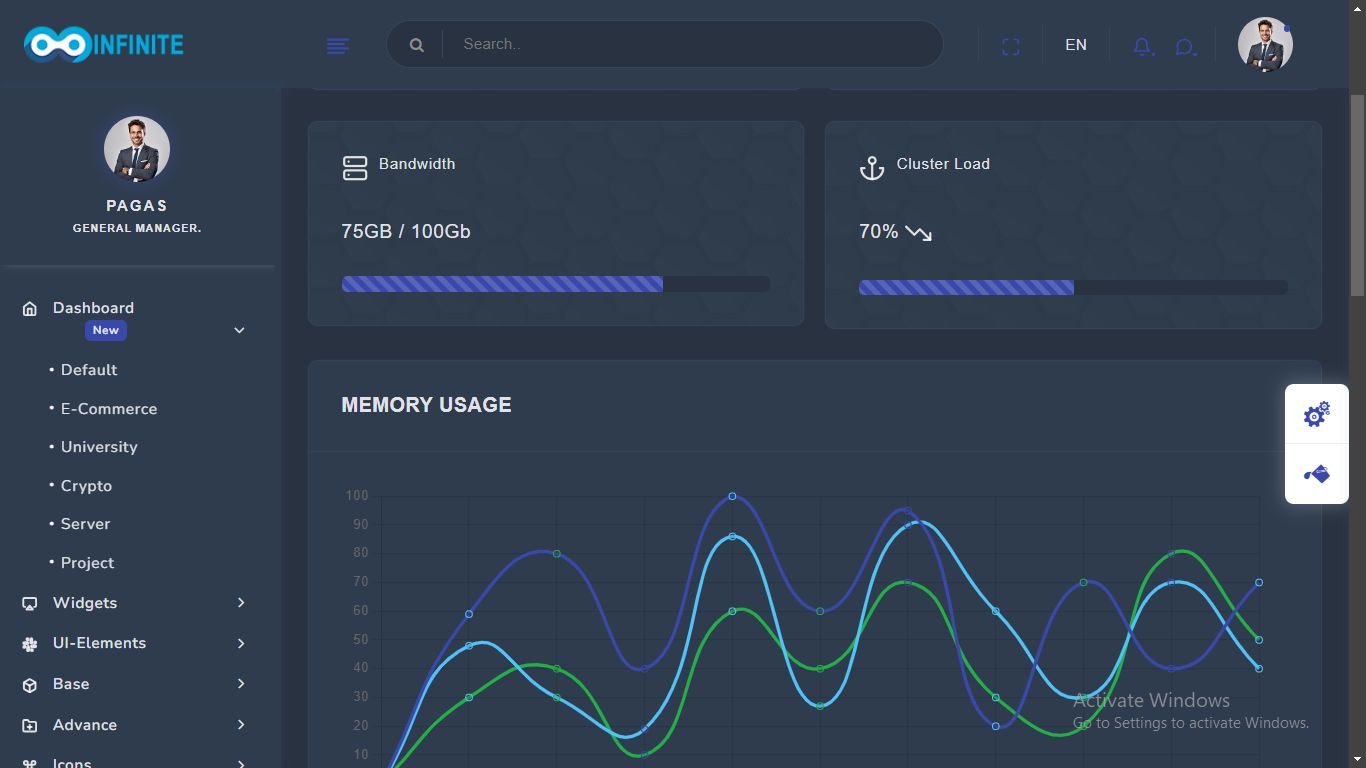Image resolution: width=1366 pixels, height=768 pixels.
Task: Click the 70% cluster value
Action: (x=879, y=231)
